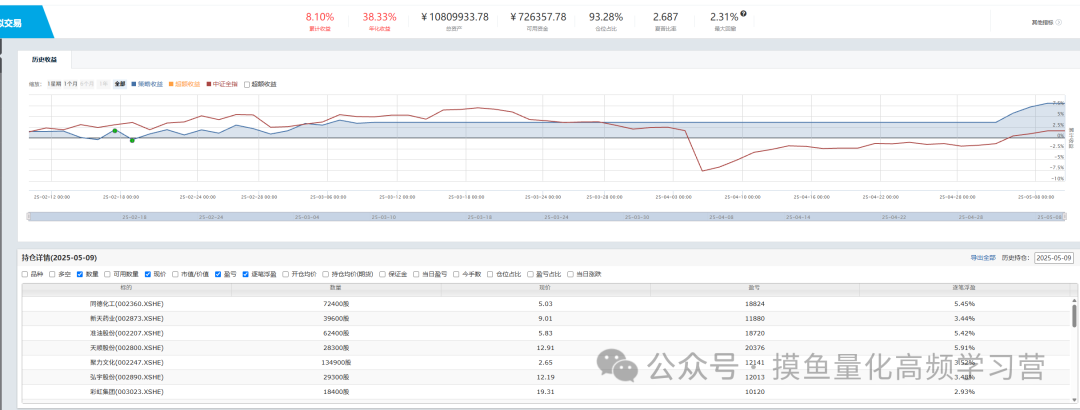Select the 全部 zoom range button
The width and height of the screenshot is (1080, 410).
click(x=119, y=84)
